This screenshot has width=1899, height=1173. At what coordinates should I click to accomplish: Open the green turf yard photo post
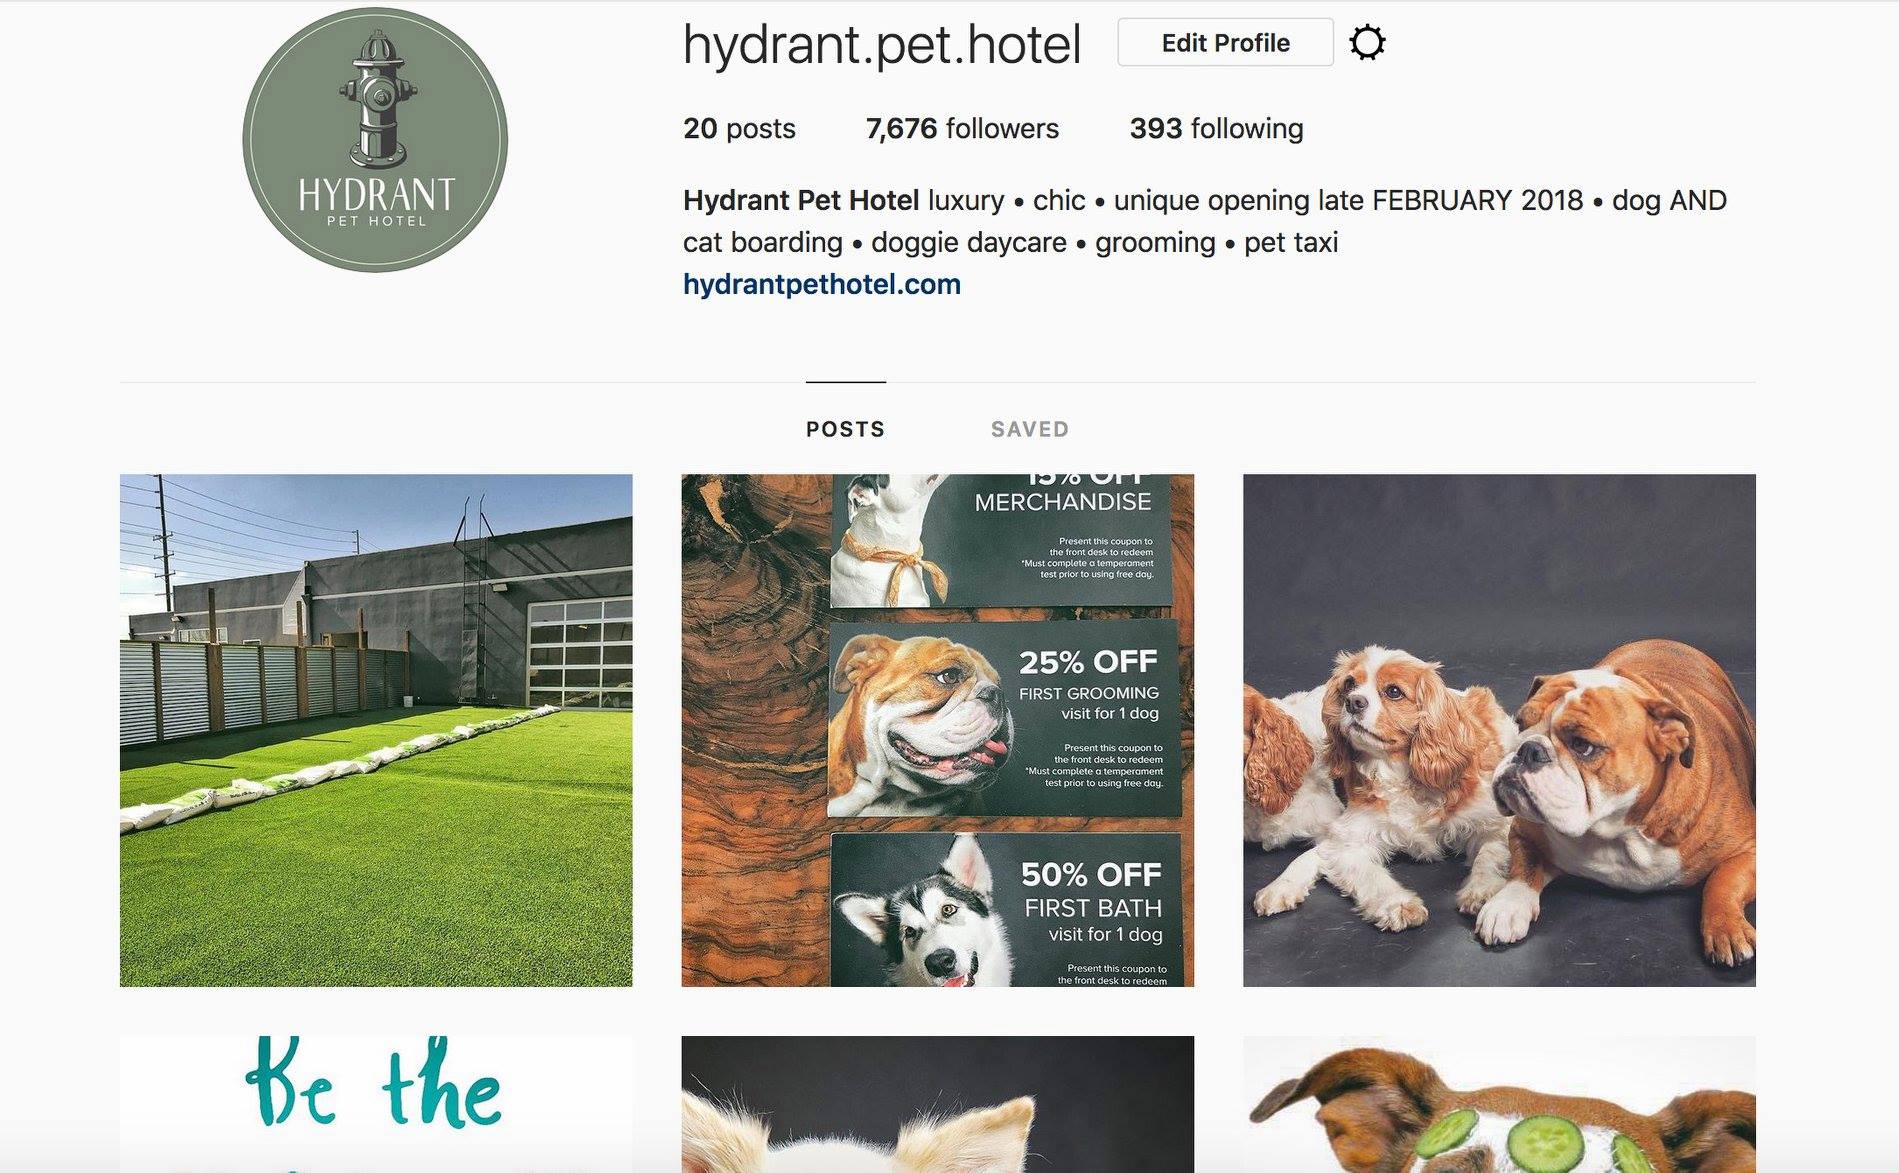376,730
